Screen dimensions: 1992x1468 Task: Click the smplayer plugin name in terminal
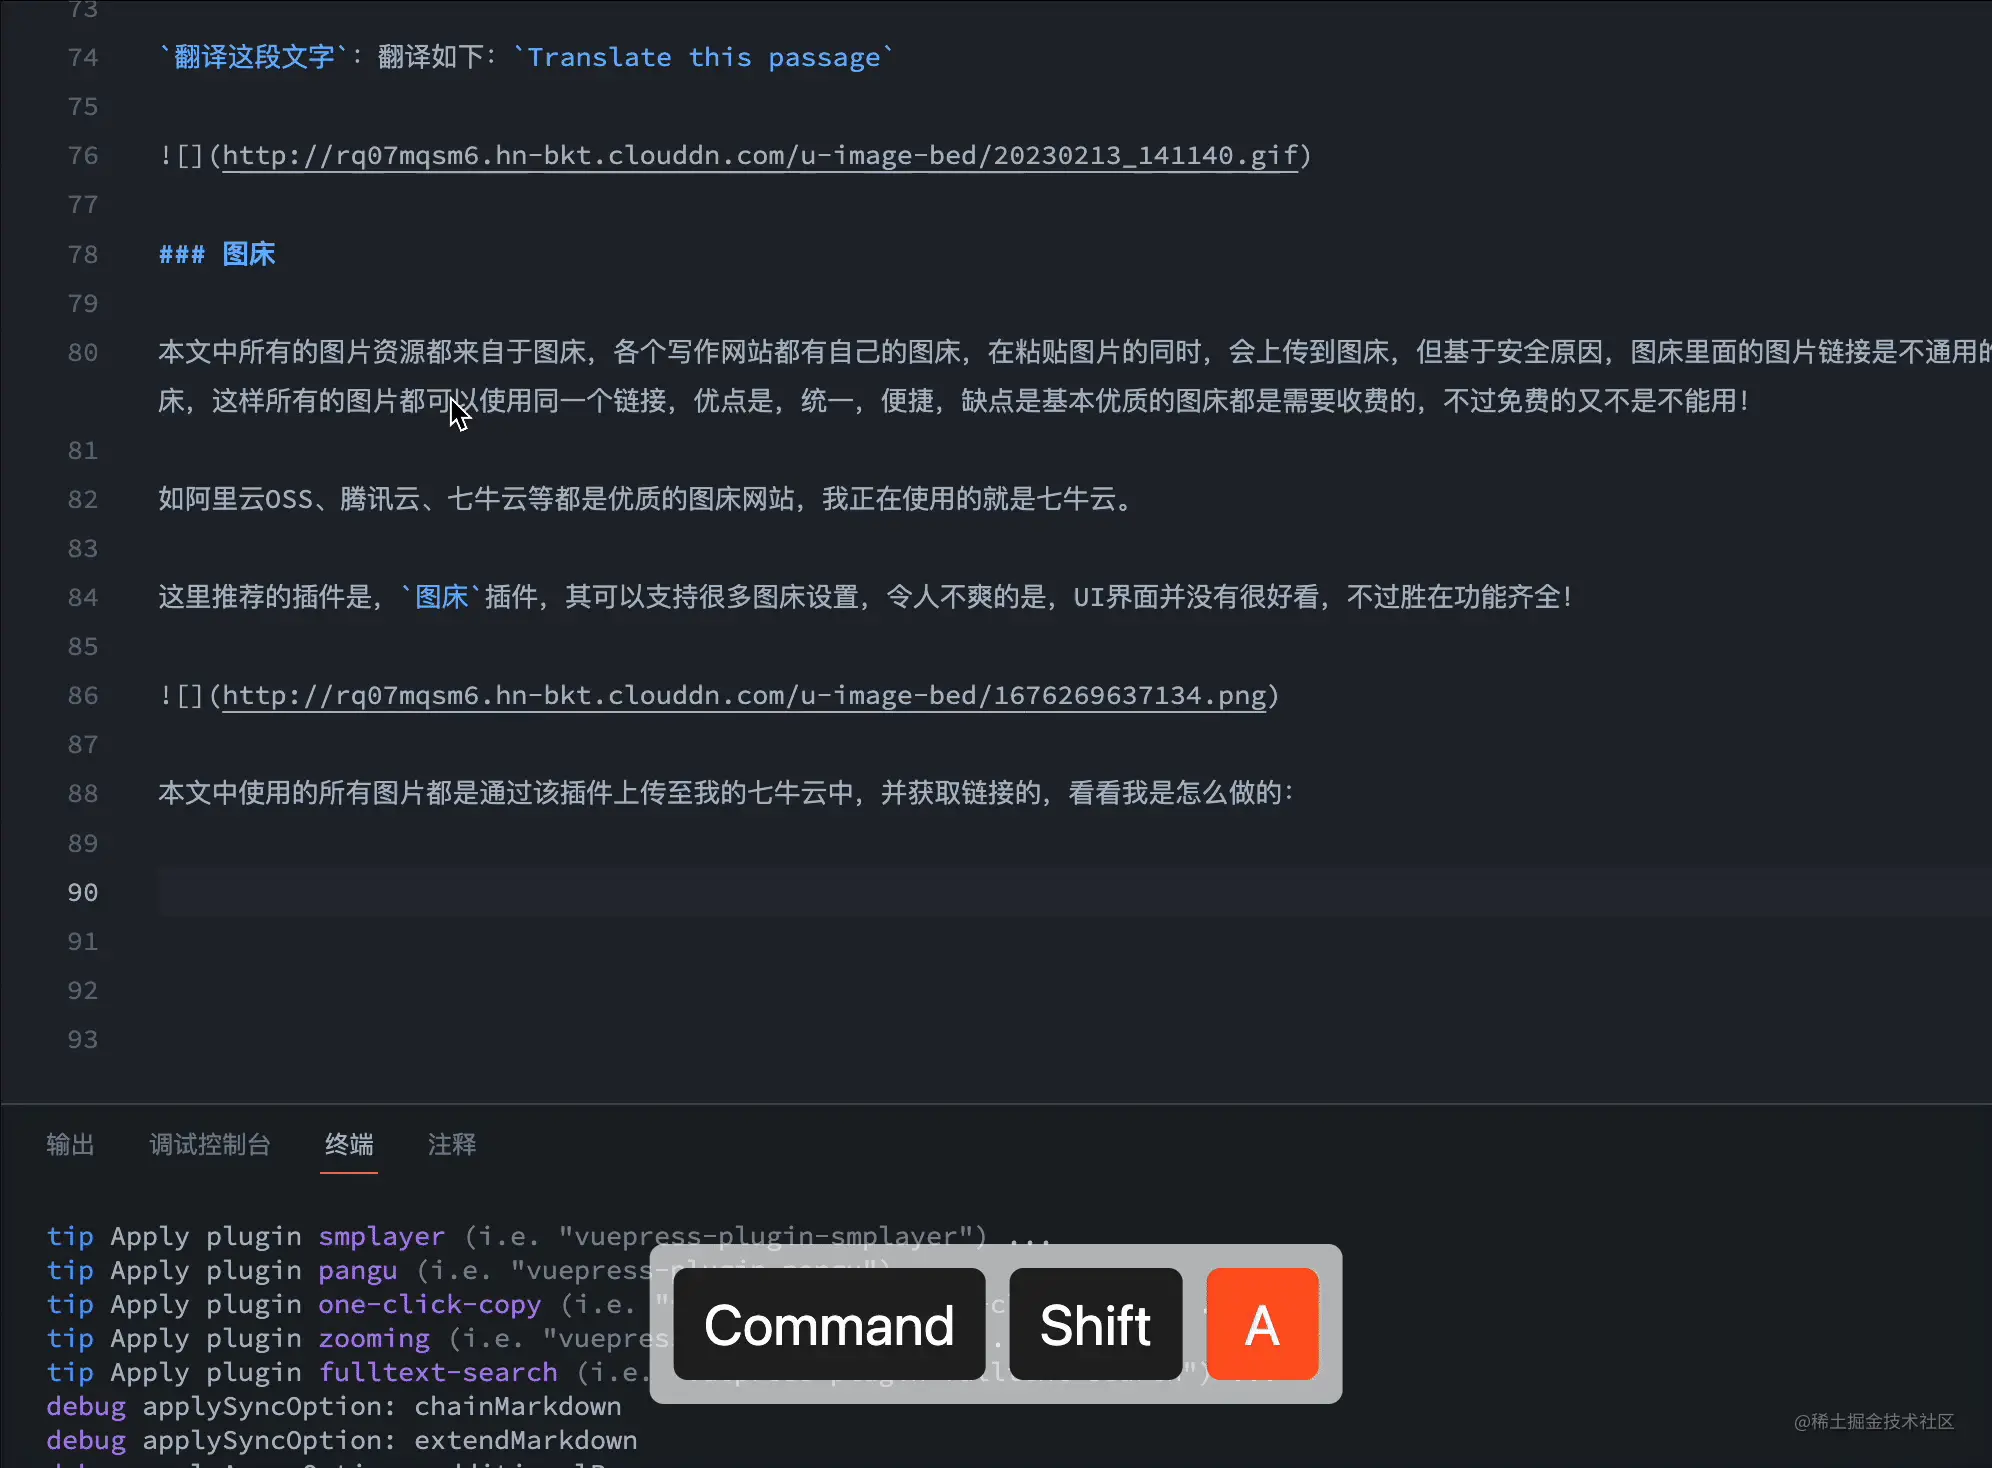(381, 1237)
